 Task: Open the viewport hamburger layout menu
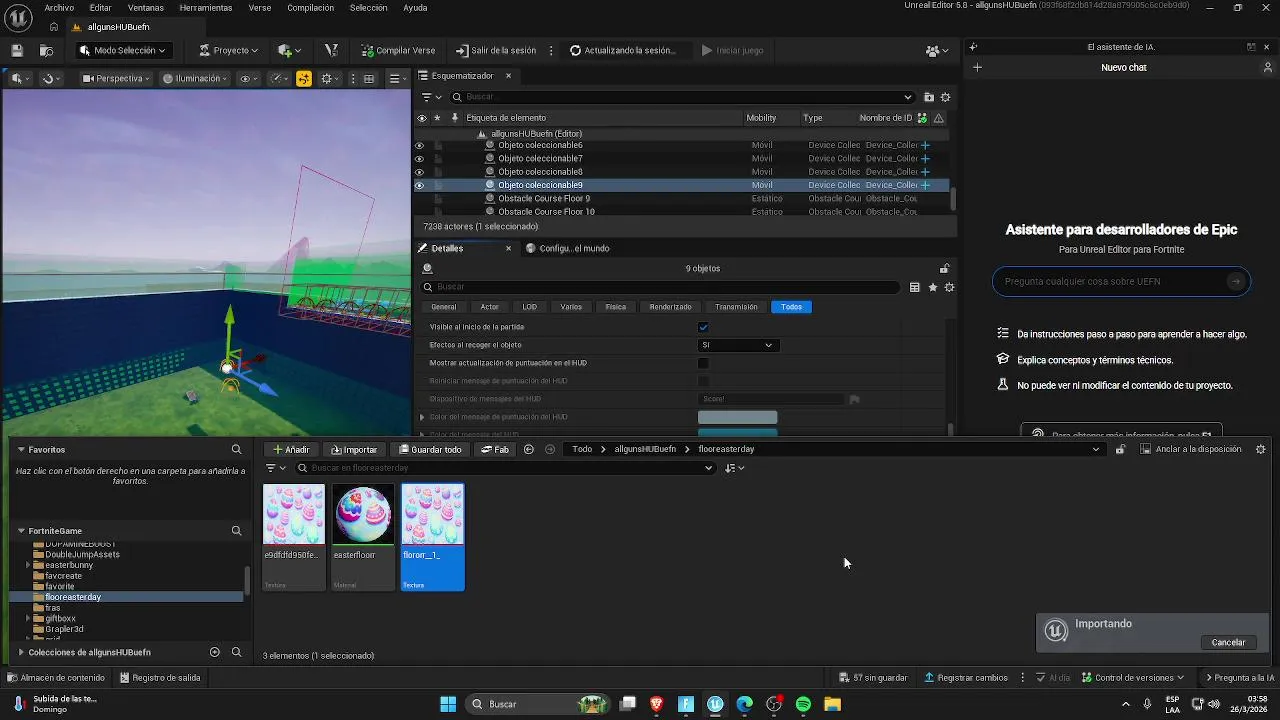click(398, 79)
